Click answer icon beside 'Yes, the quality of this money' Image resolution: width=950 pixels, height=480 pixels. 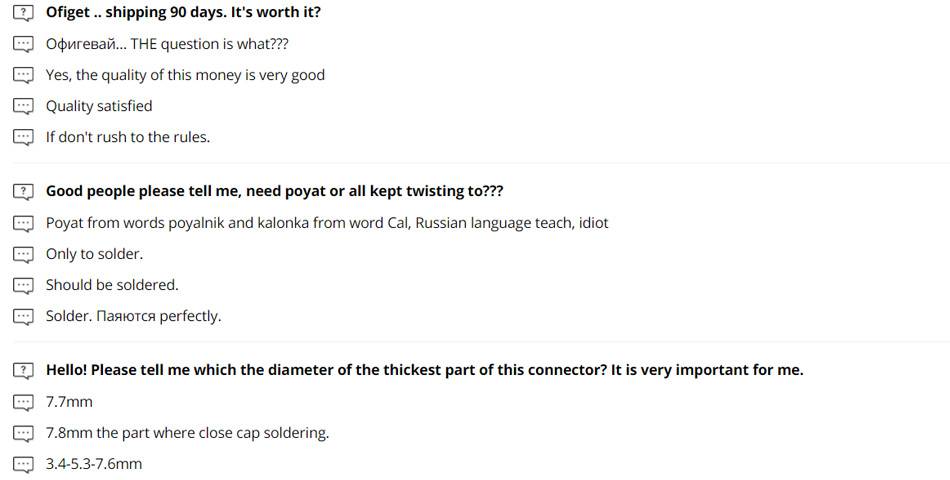pyautogui.click(x=23, y=75)
